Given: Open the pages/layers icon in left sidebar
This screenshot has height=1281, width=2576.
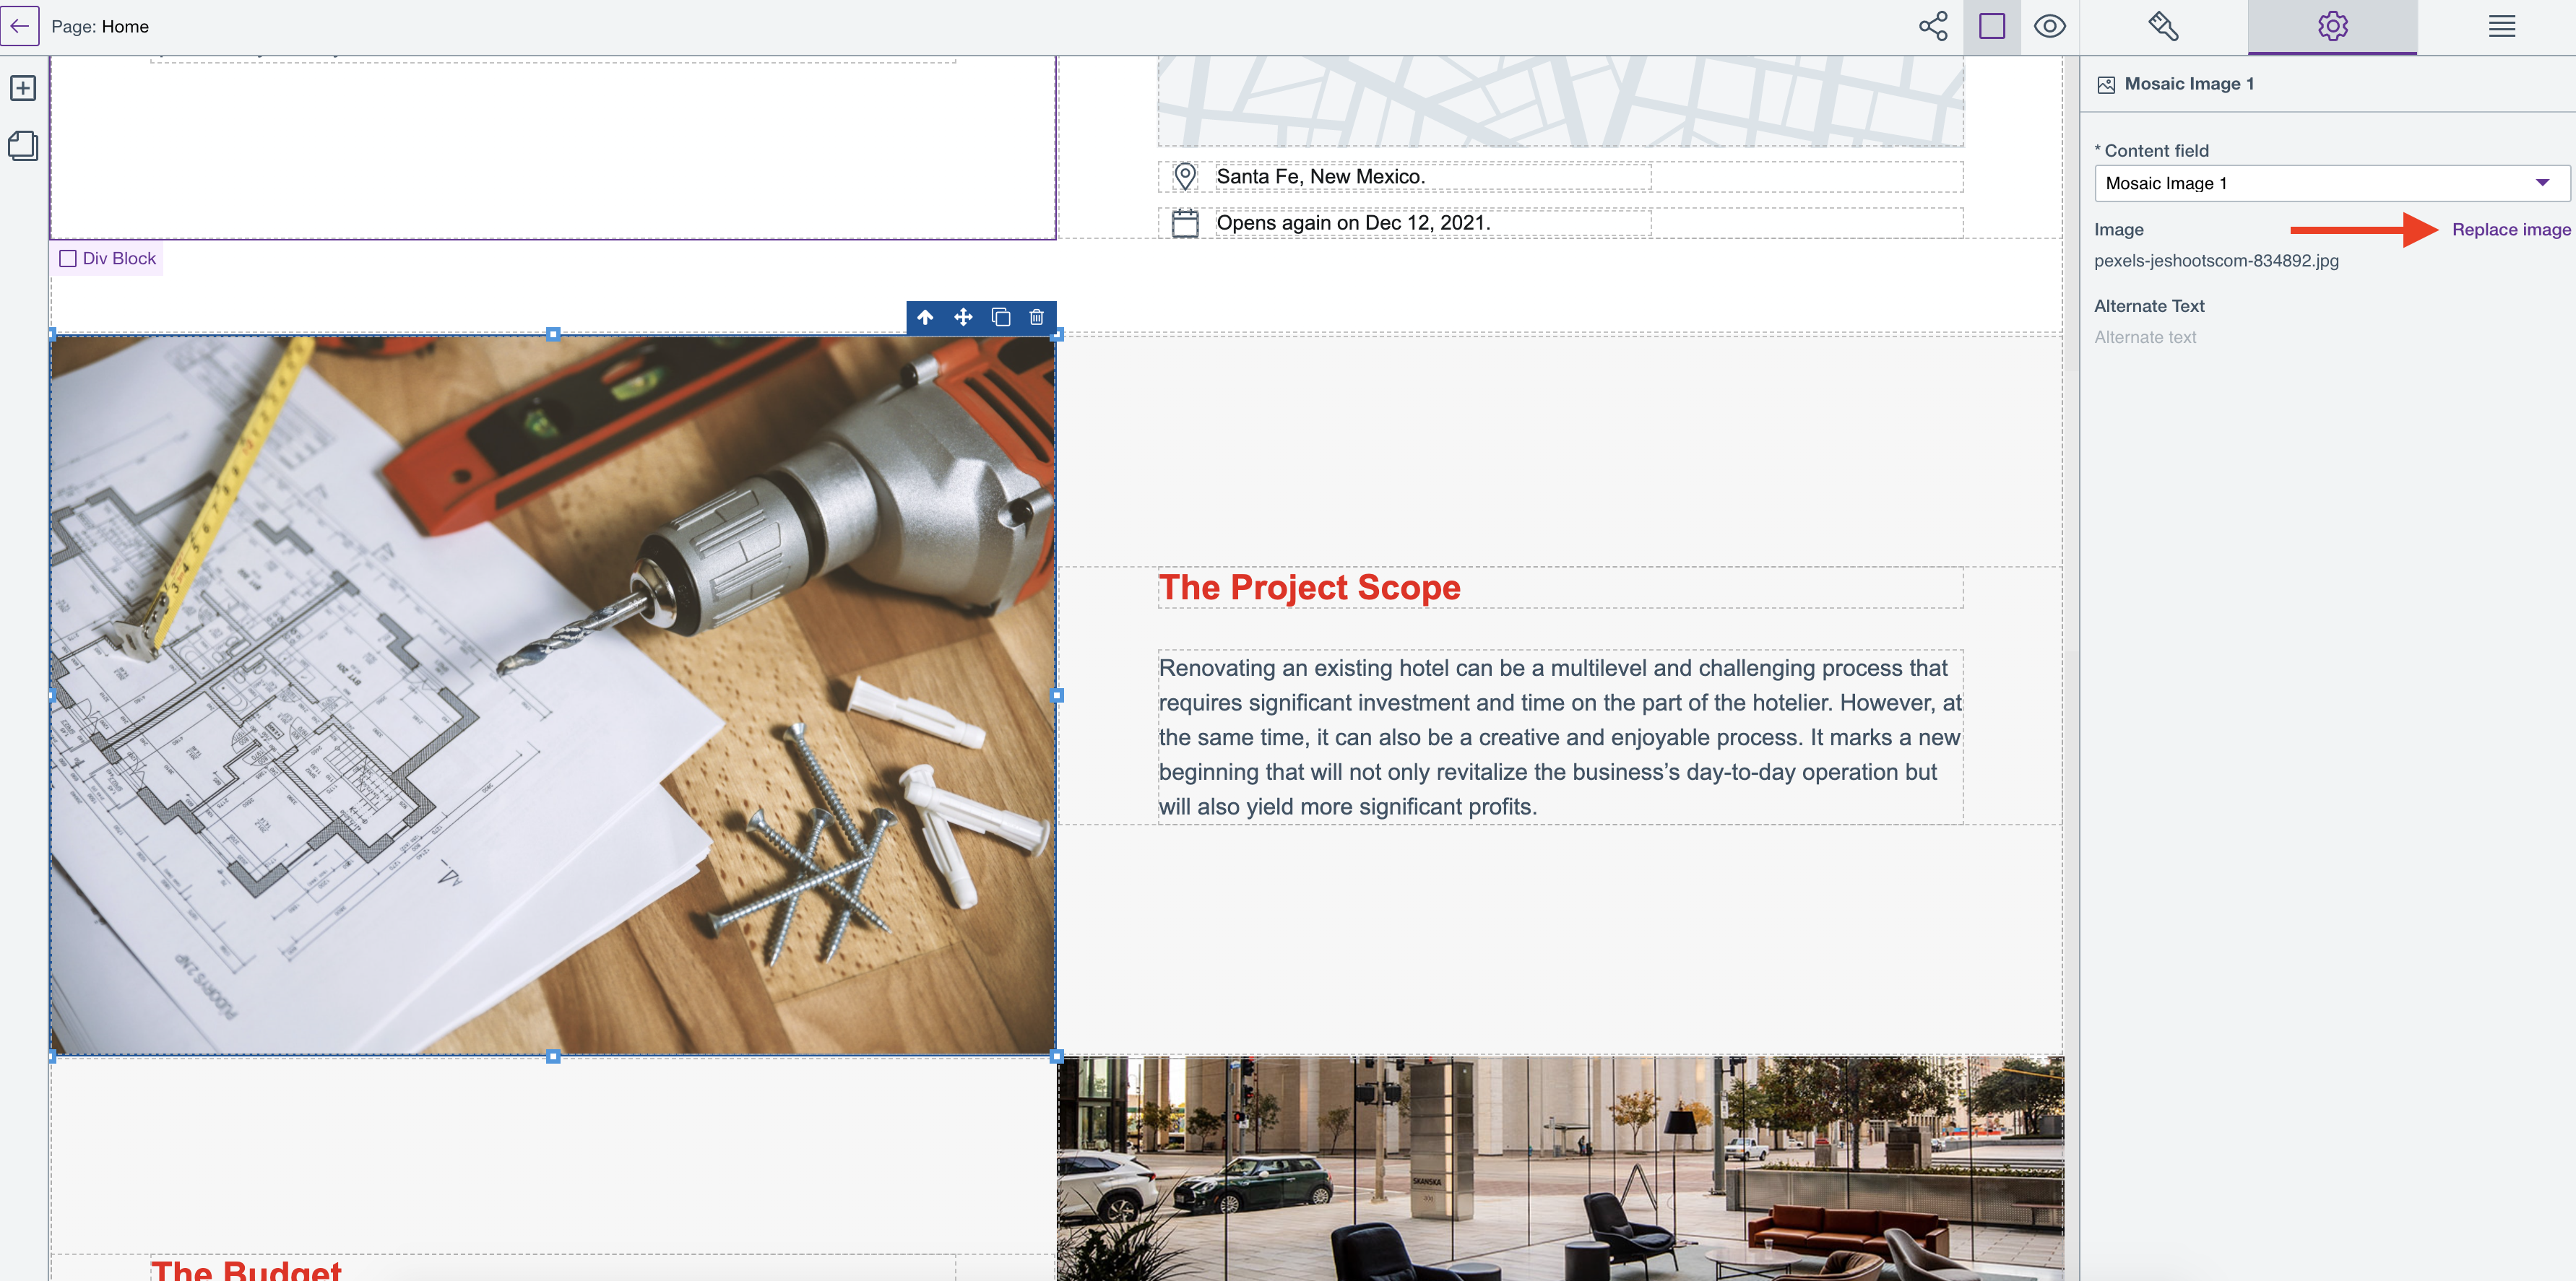Looking at the screenshot, I should pyautogui.click(x=23, y=146).
